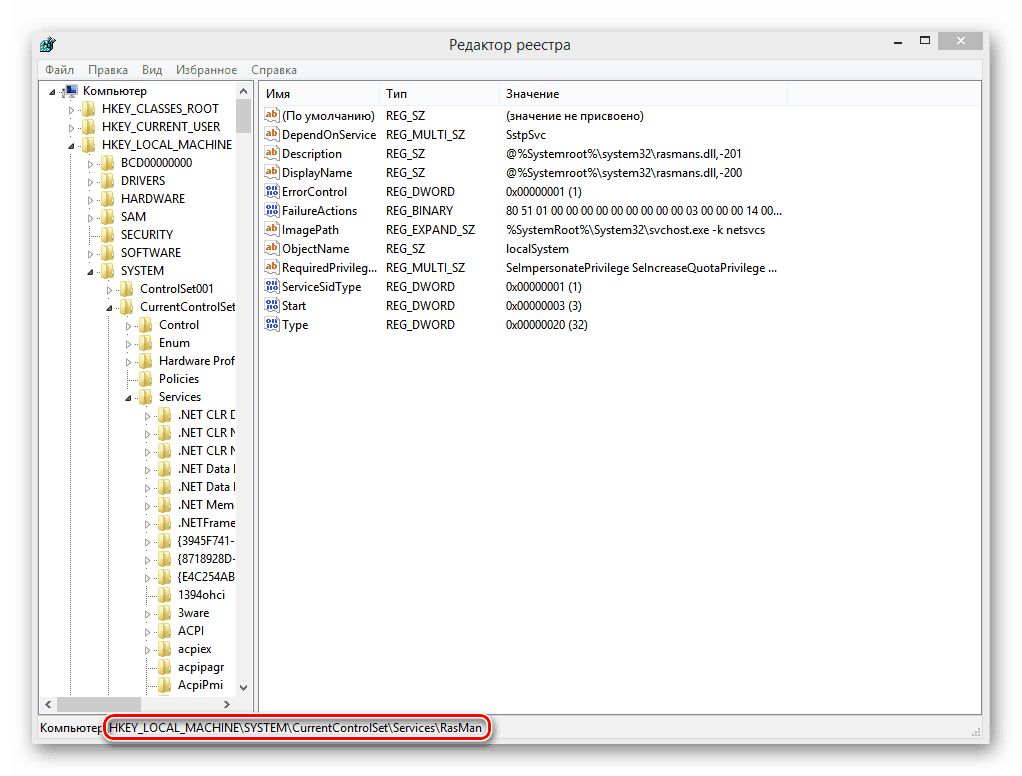The image size is (1022, 776).
Task: Click the string icon of ObjectName value
Action: pos(272,248)
